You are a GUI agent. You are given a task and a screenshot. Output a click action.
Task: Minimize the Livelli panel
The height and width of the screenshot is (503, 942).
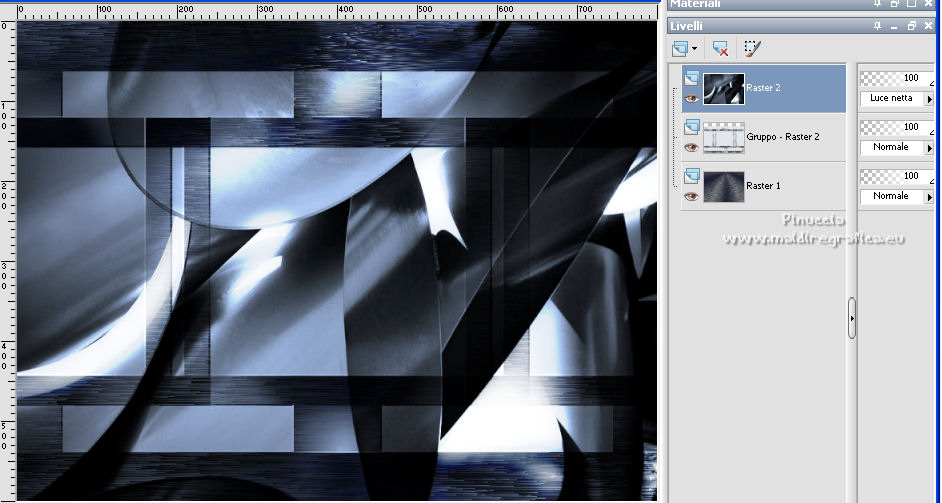(x=895, y=26)
